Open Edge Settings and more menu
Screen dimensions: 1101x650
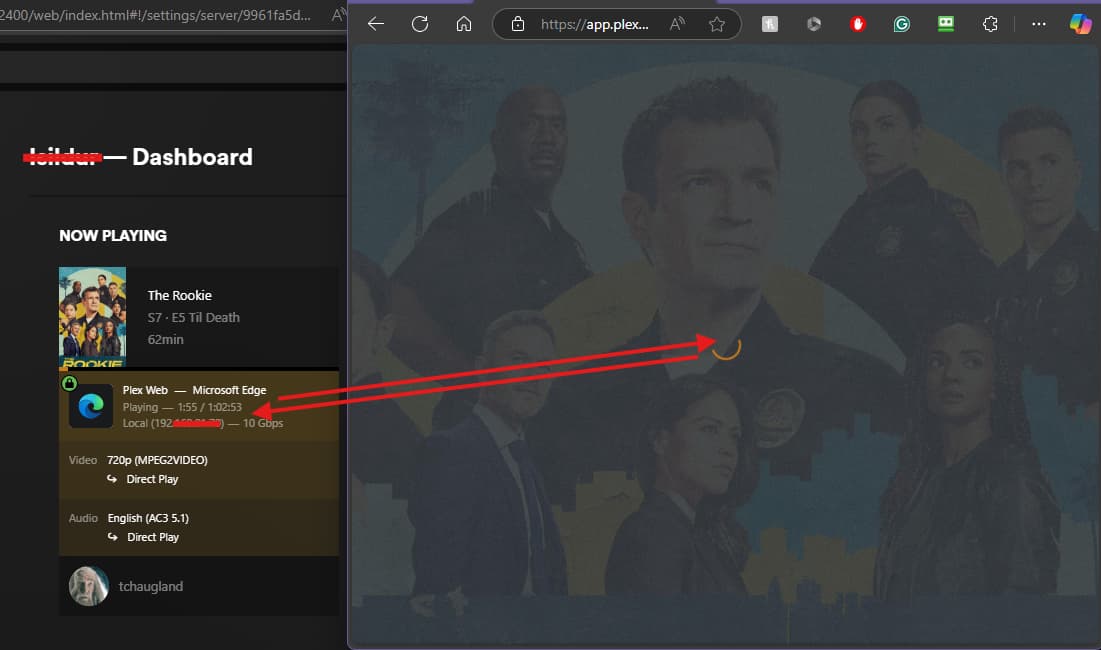tap(1039, 25)
